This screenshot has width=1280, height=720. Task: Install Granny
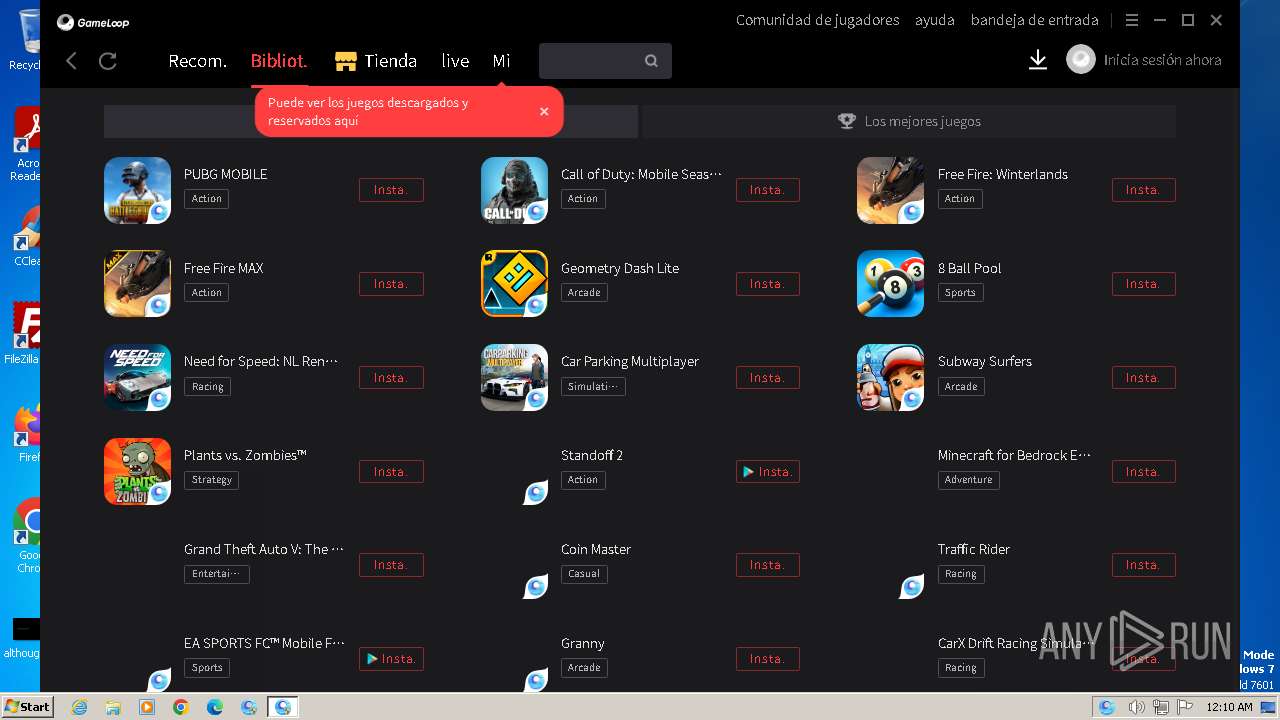coord(767,659)
